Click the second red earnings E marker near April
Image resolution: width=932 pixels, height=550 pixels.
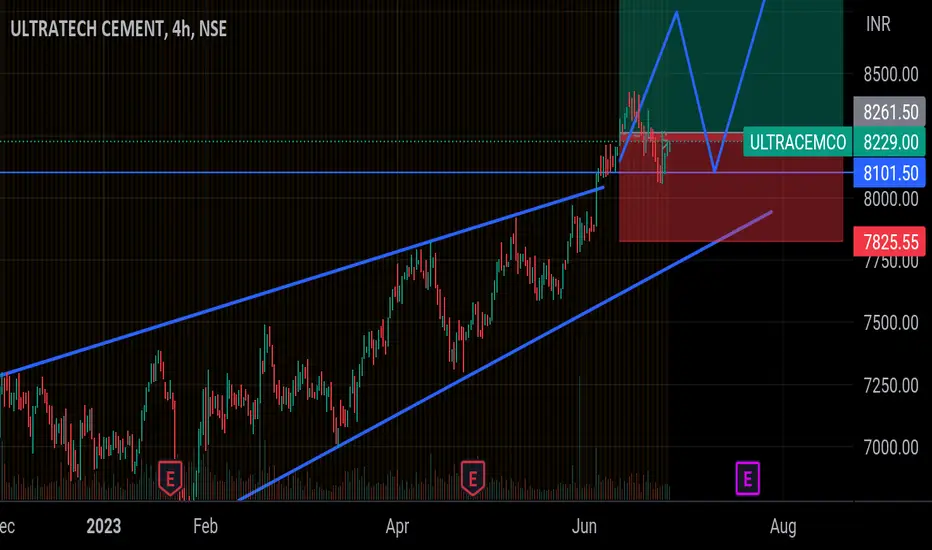(x=473, y=478)
